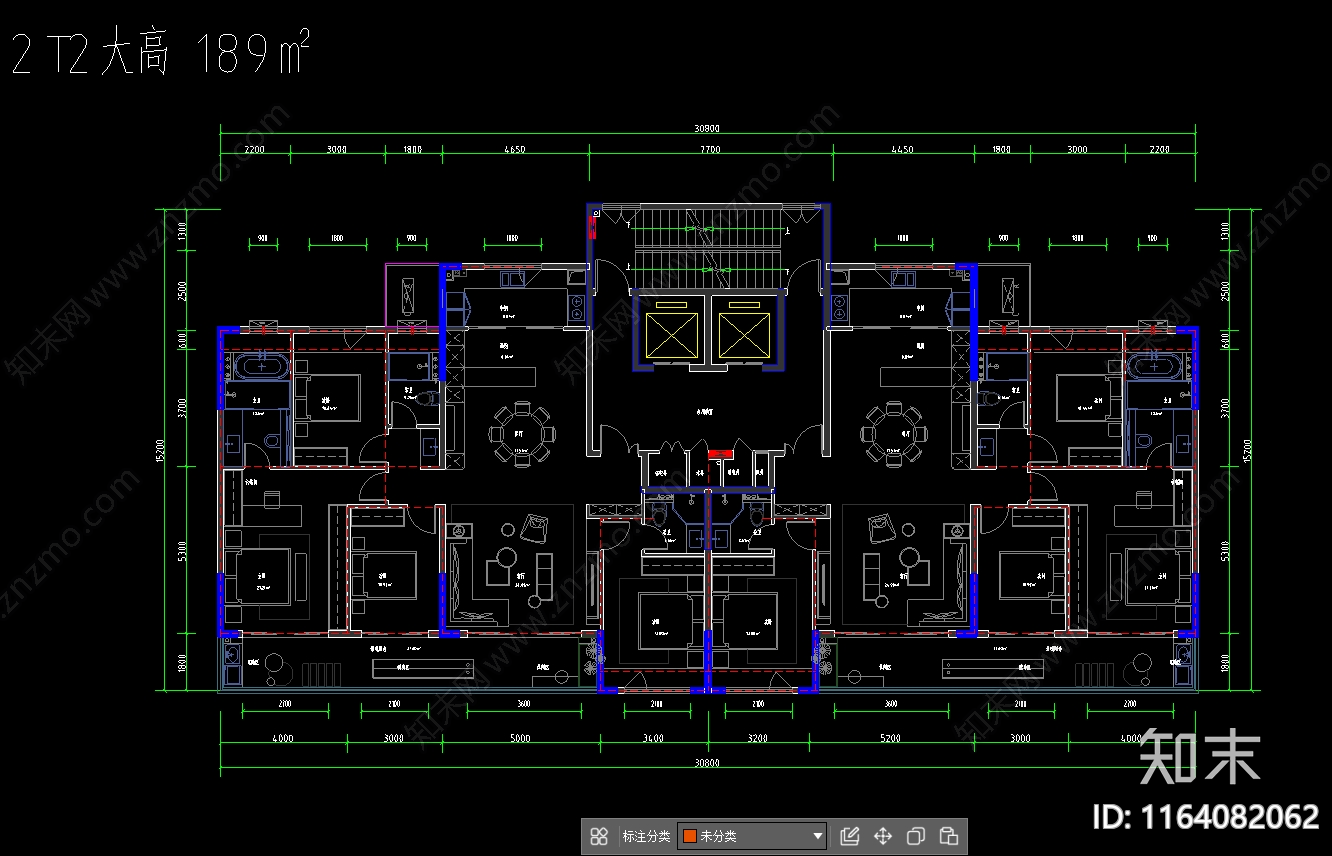Click the edit annotation pencil icon
The height and width of the screenshot is (856, 1332).
click(x=850, y=836)
